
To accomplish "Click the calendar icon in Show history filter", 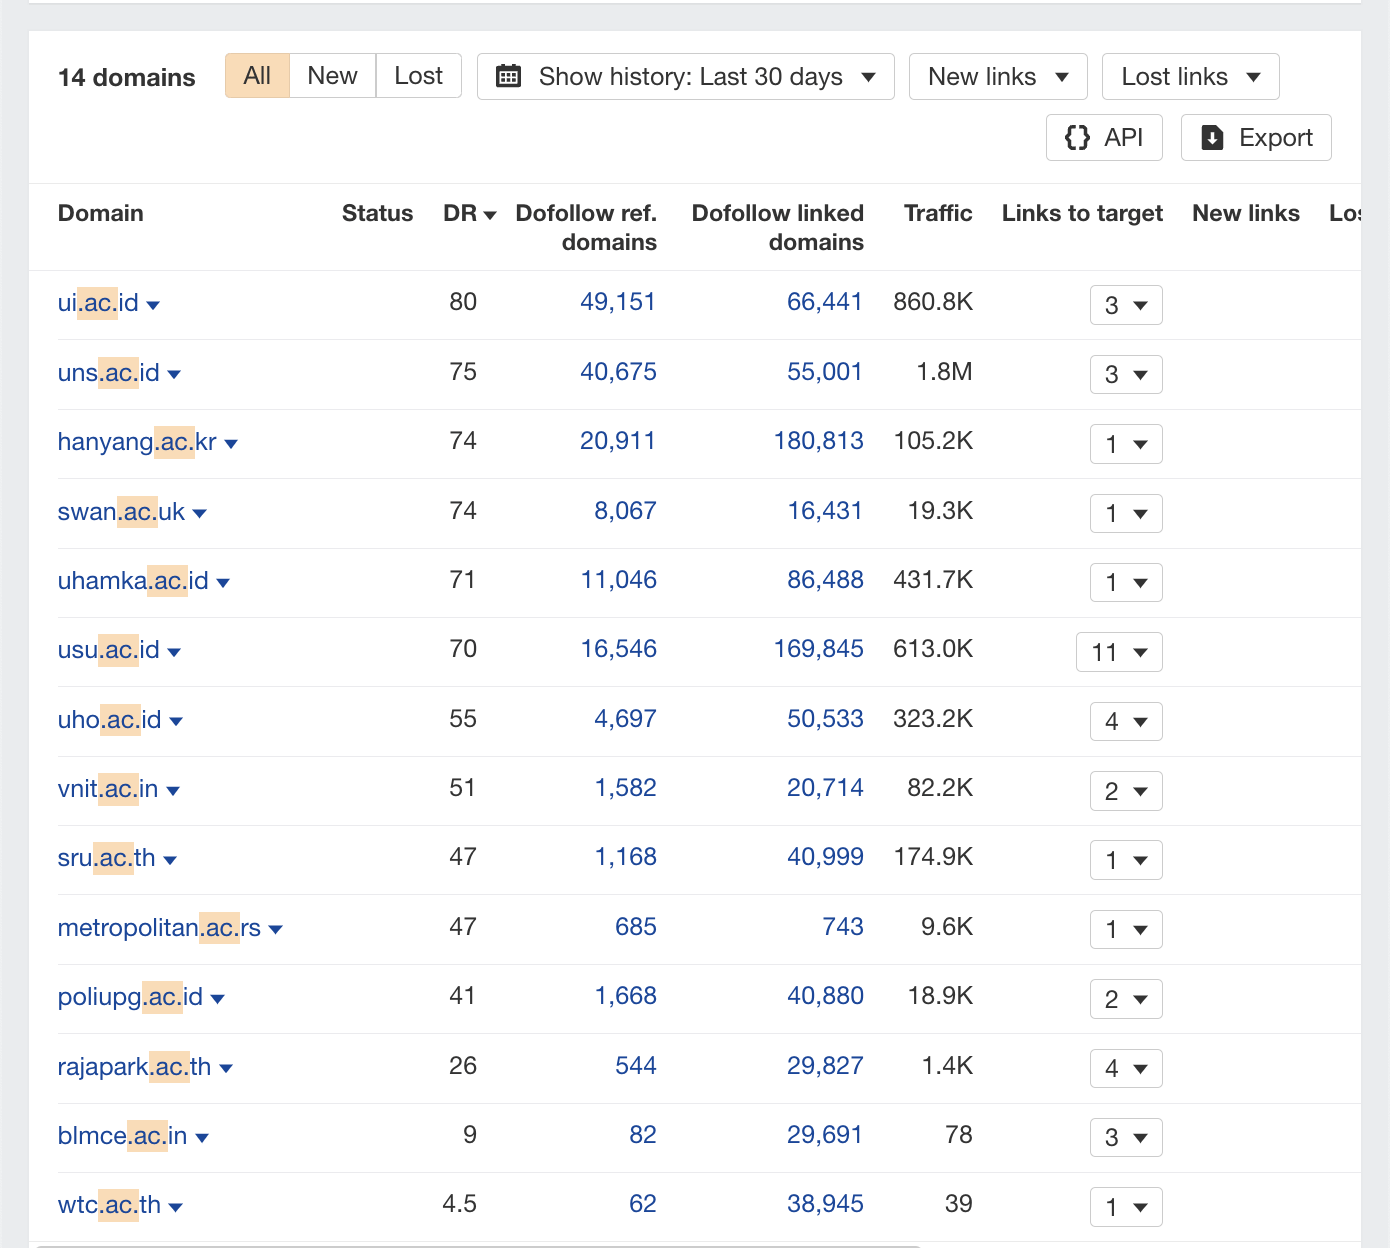I will [x=509, y=76].
